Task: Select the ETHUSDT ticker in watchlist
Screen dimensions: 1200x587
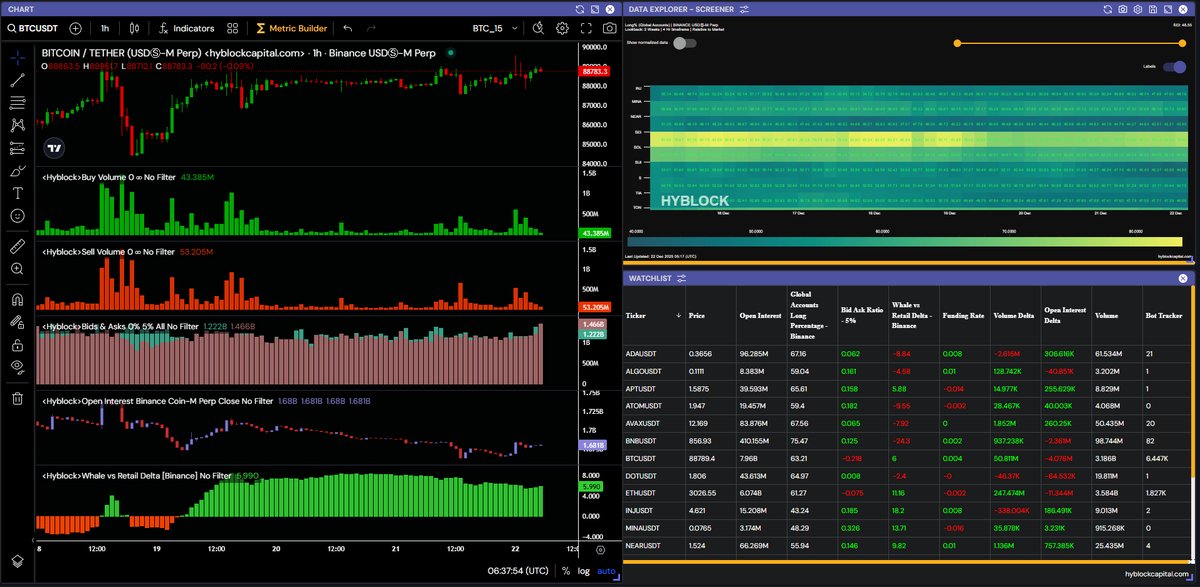Action: tap(642, 493)
